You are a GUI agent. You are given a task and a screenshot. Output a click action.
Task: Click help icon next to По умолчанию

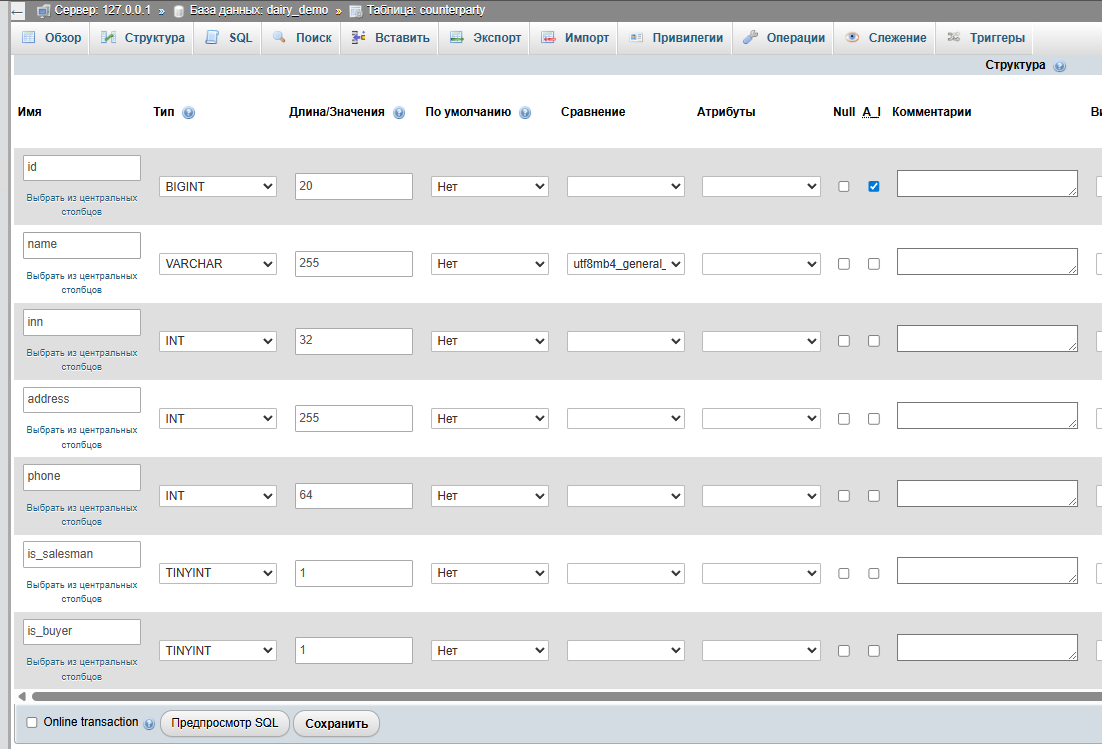525,113
